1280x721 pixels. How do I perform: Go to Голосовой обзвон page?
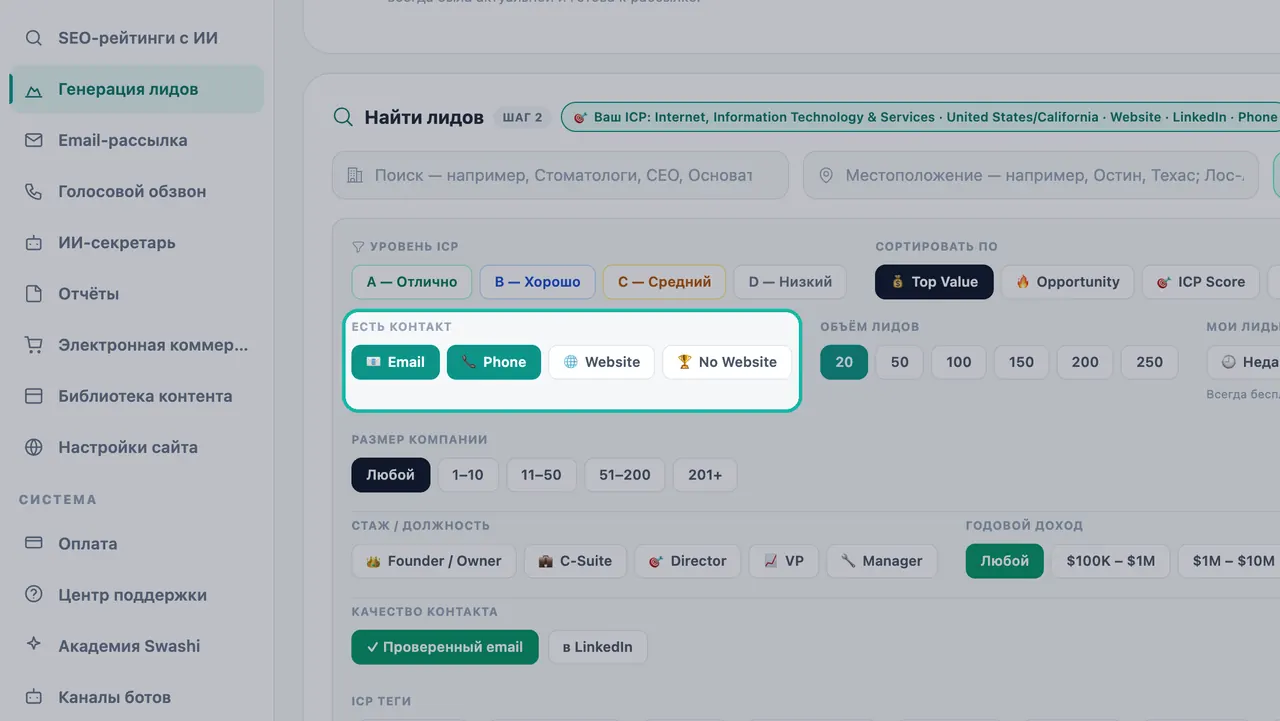tap(136, 191)
